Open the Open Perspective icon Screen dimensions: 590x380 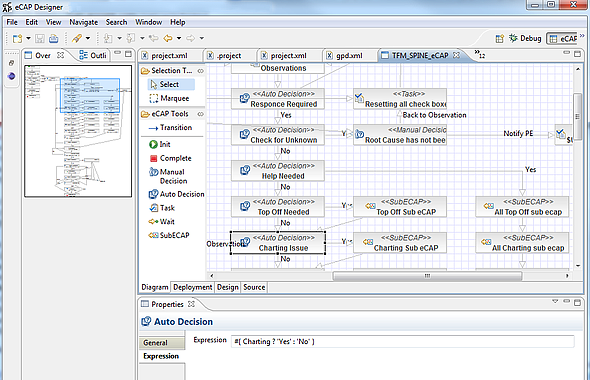click(499, 38)
